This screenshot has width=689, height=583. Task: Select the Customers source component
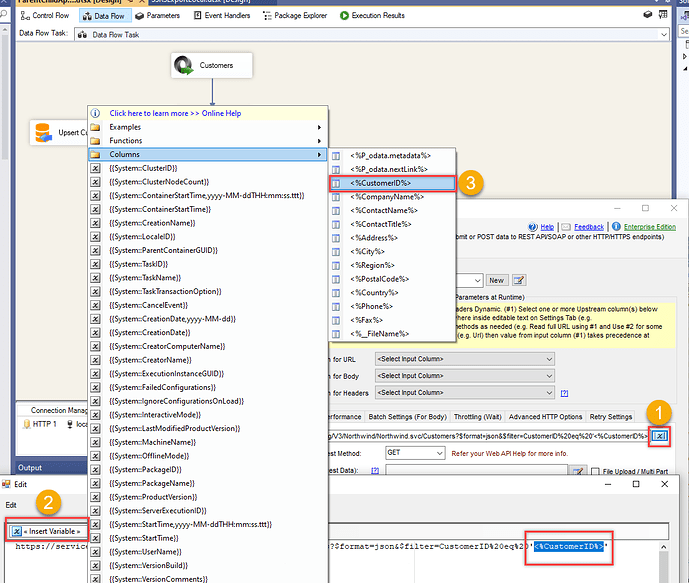click(x=212, y=65)
